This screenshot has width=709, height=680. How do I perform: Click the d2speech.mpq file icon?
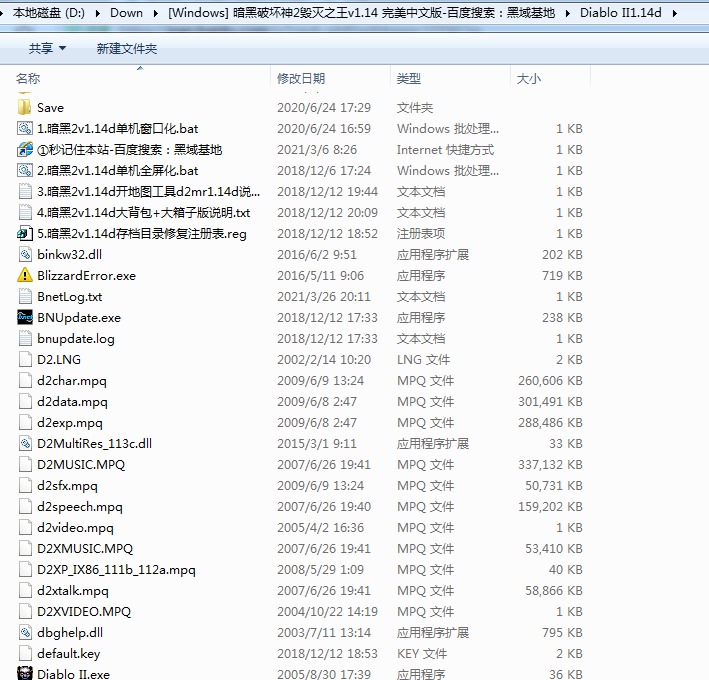[25, 507]
